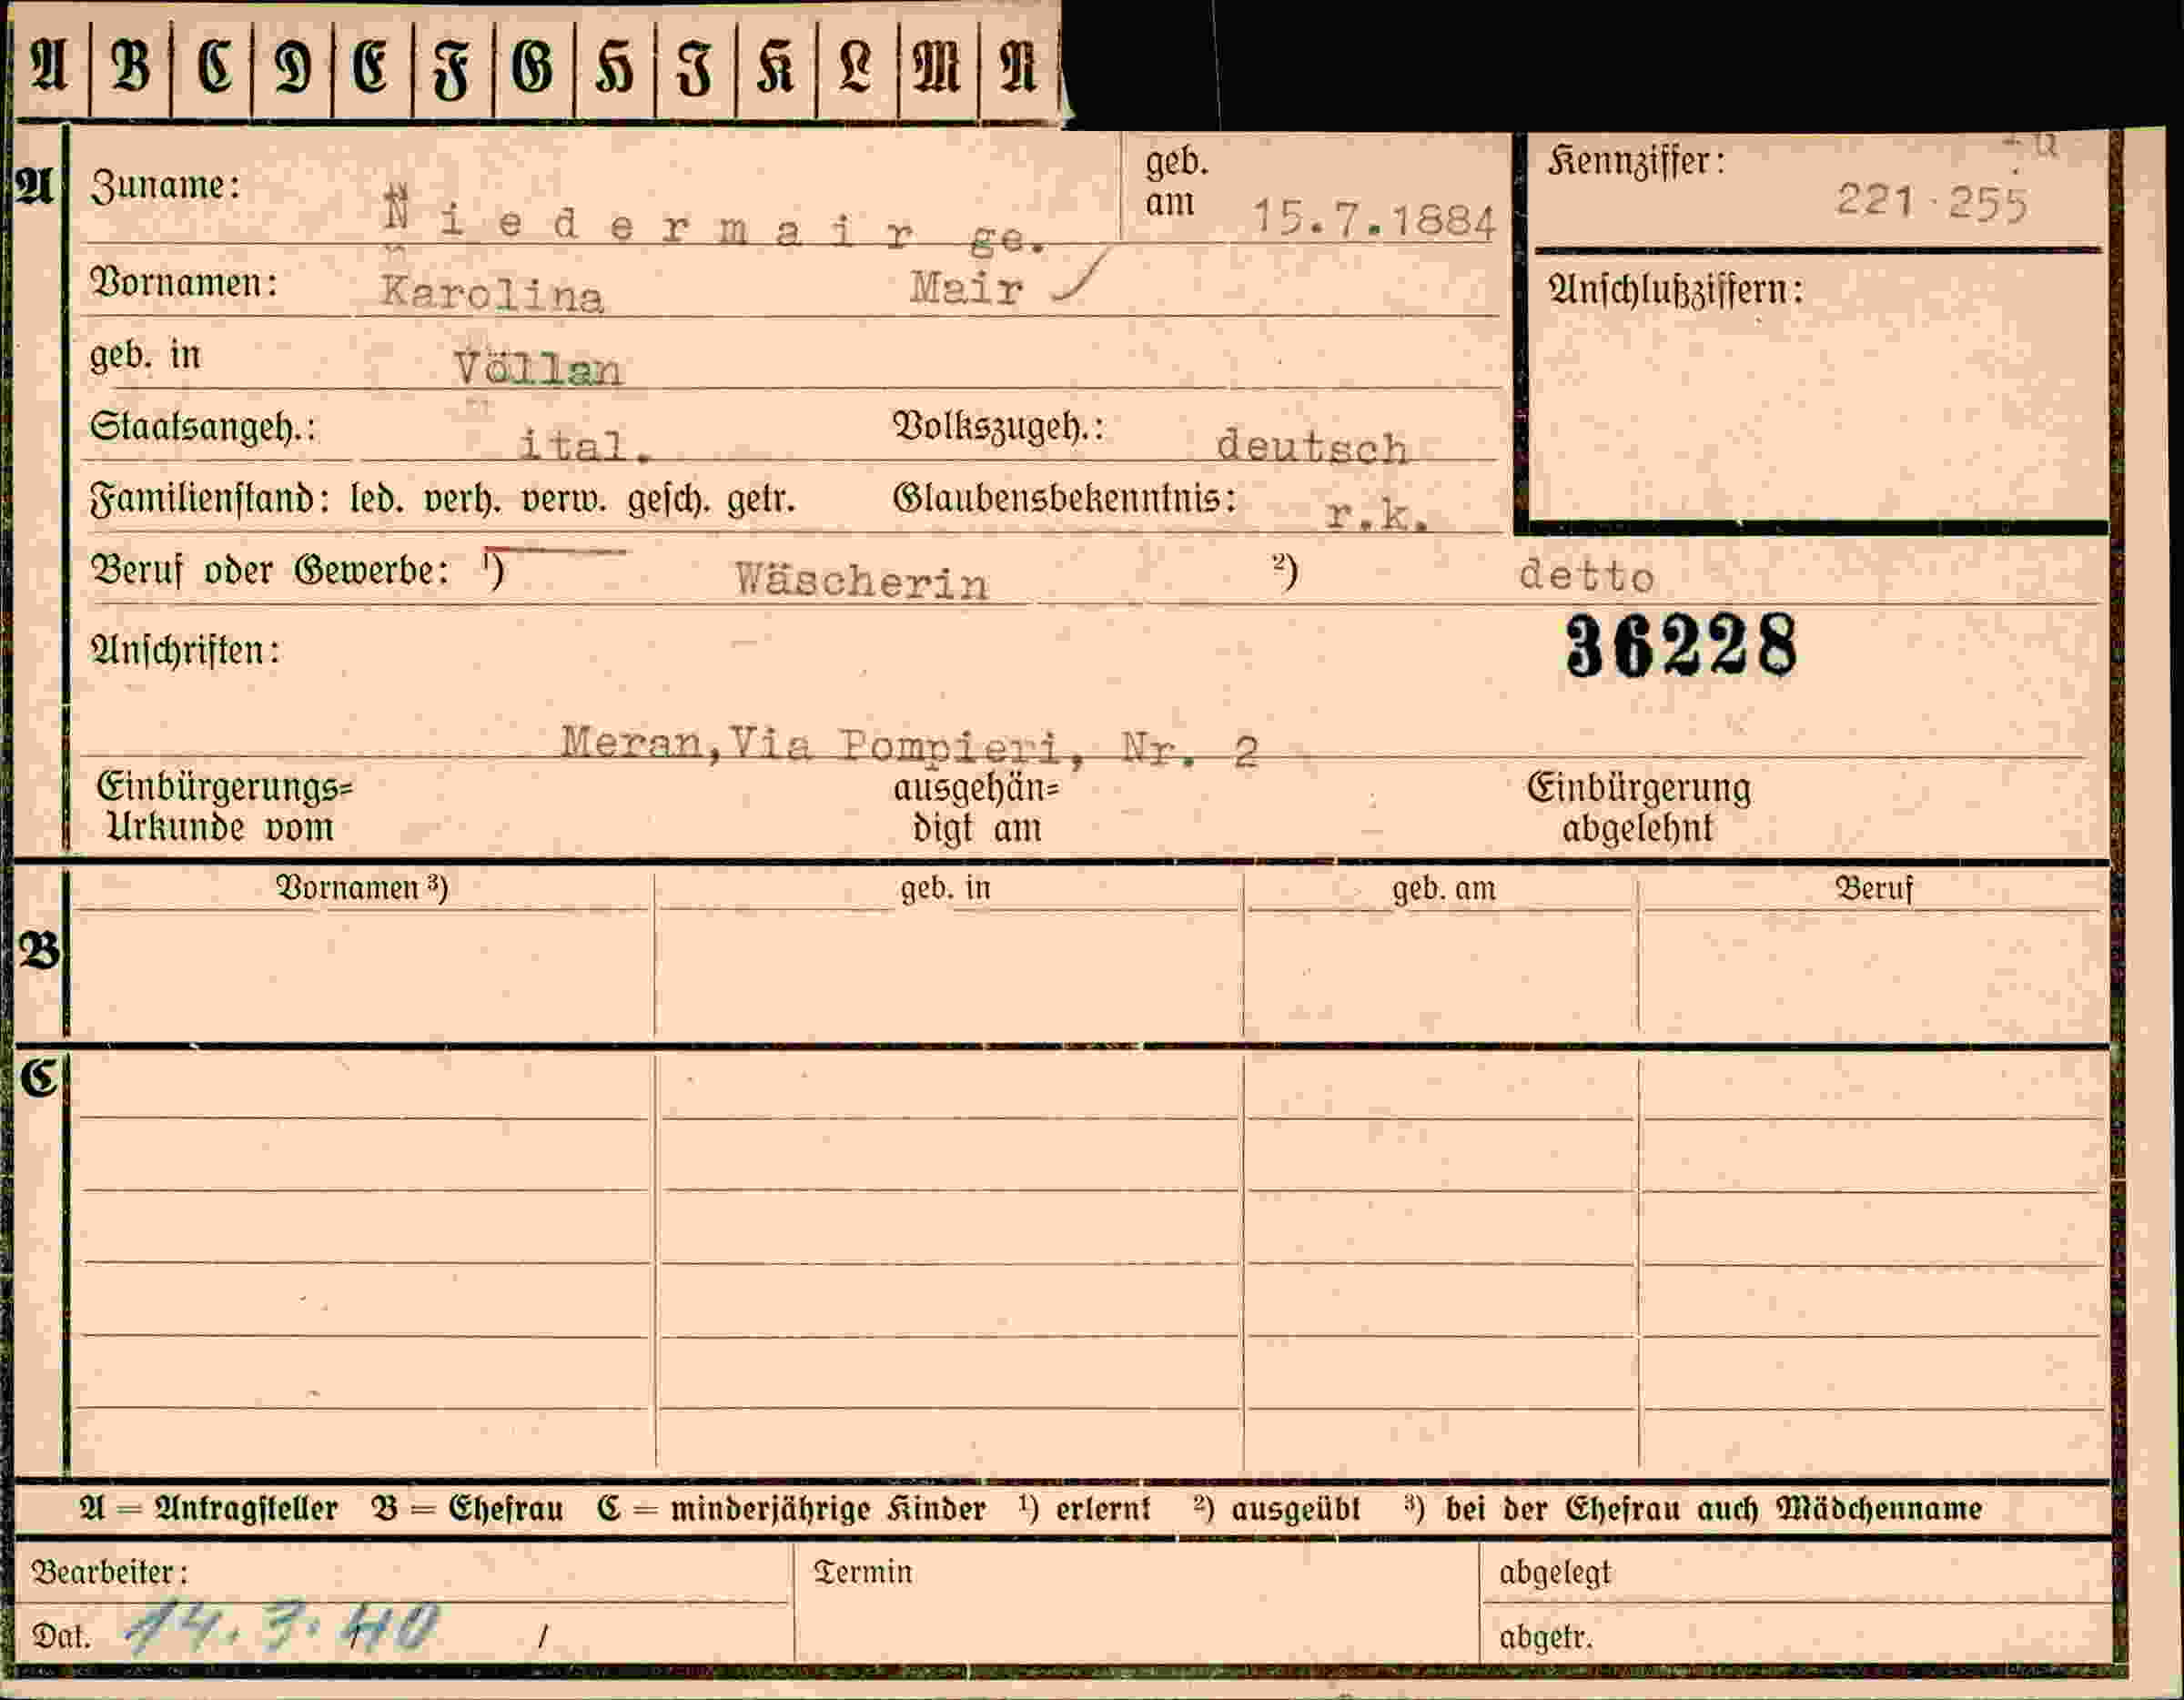The width and height of the screenshot is (2184, 1700).
Task: Click the Glaubensbekenntnis label
Action: 1064,497
